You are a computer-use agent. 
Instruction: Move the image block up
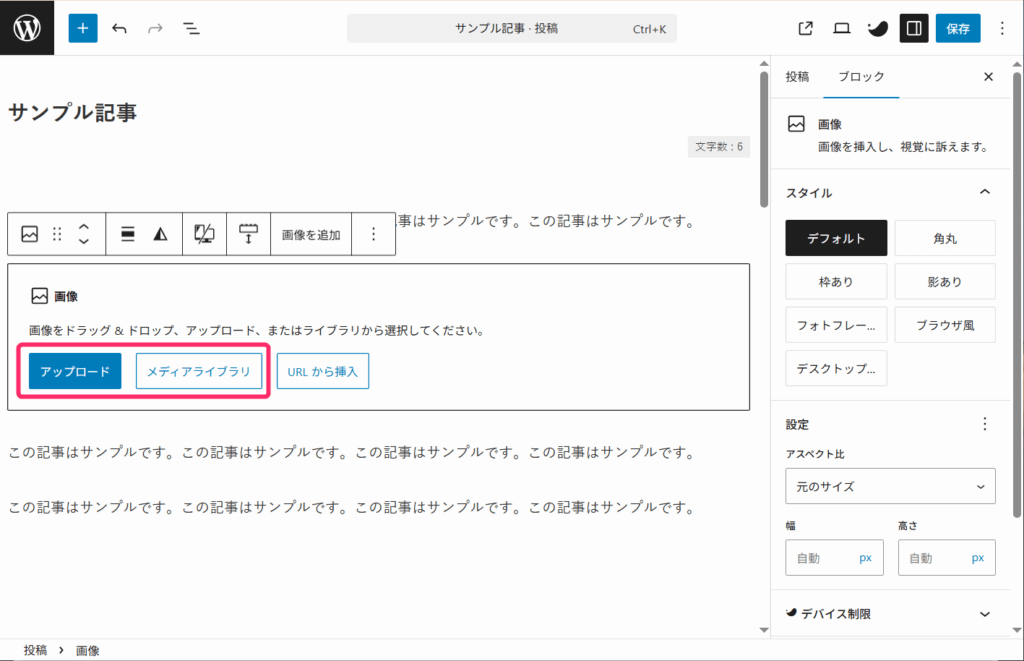pos(84,227)
